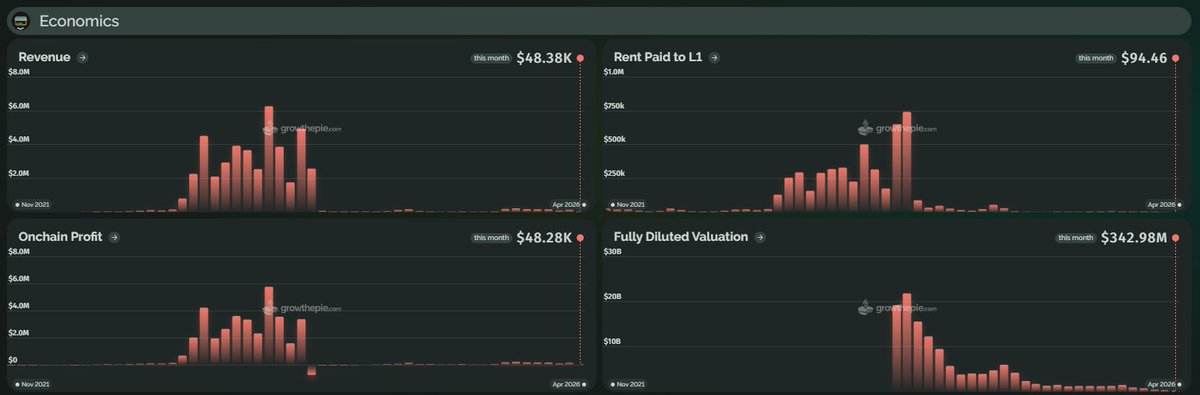Click Rent Paid $250k axis label
The image size is (1200, 395).
click(614, 173)
